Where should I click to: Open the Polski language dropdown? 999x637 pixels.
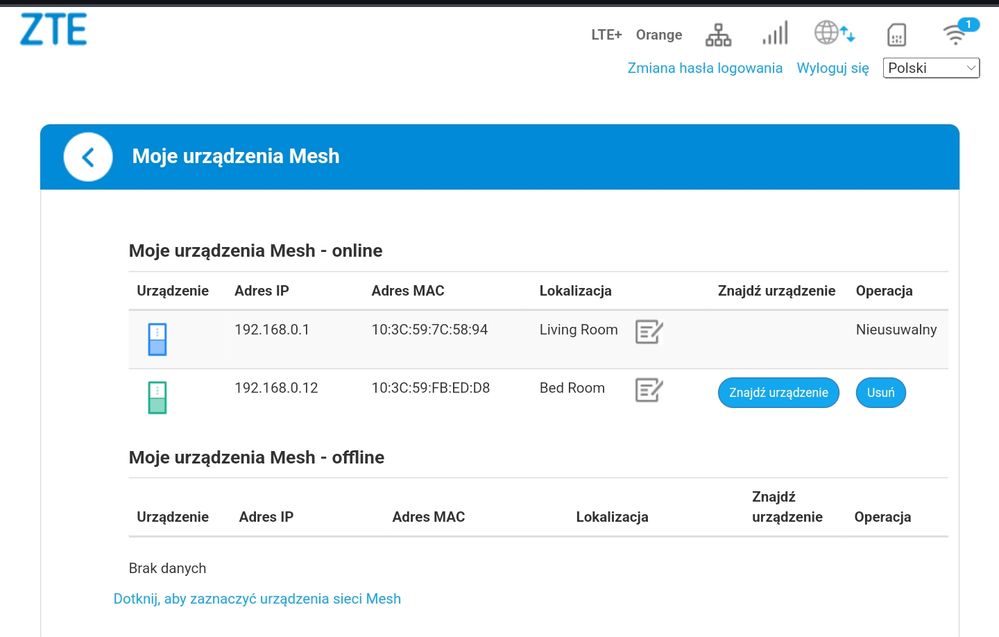point(930,68)
